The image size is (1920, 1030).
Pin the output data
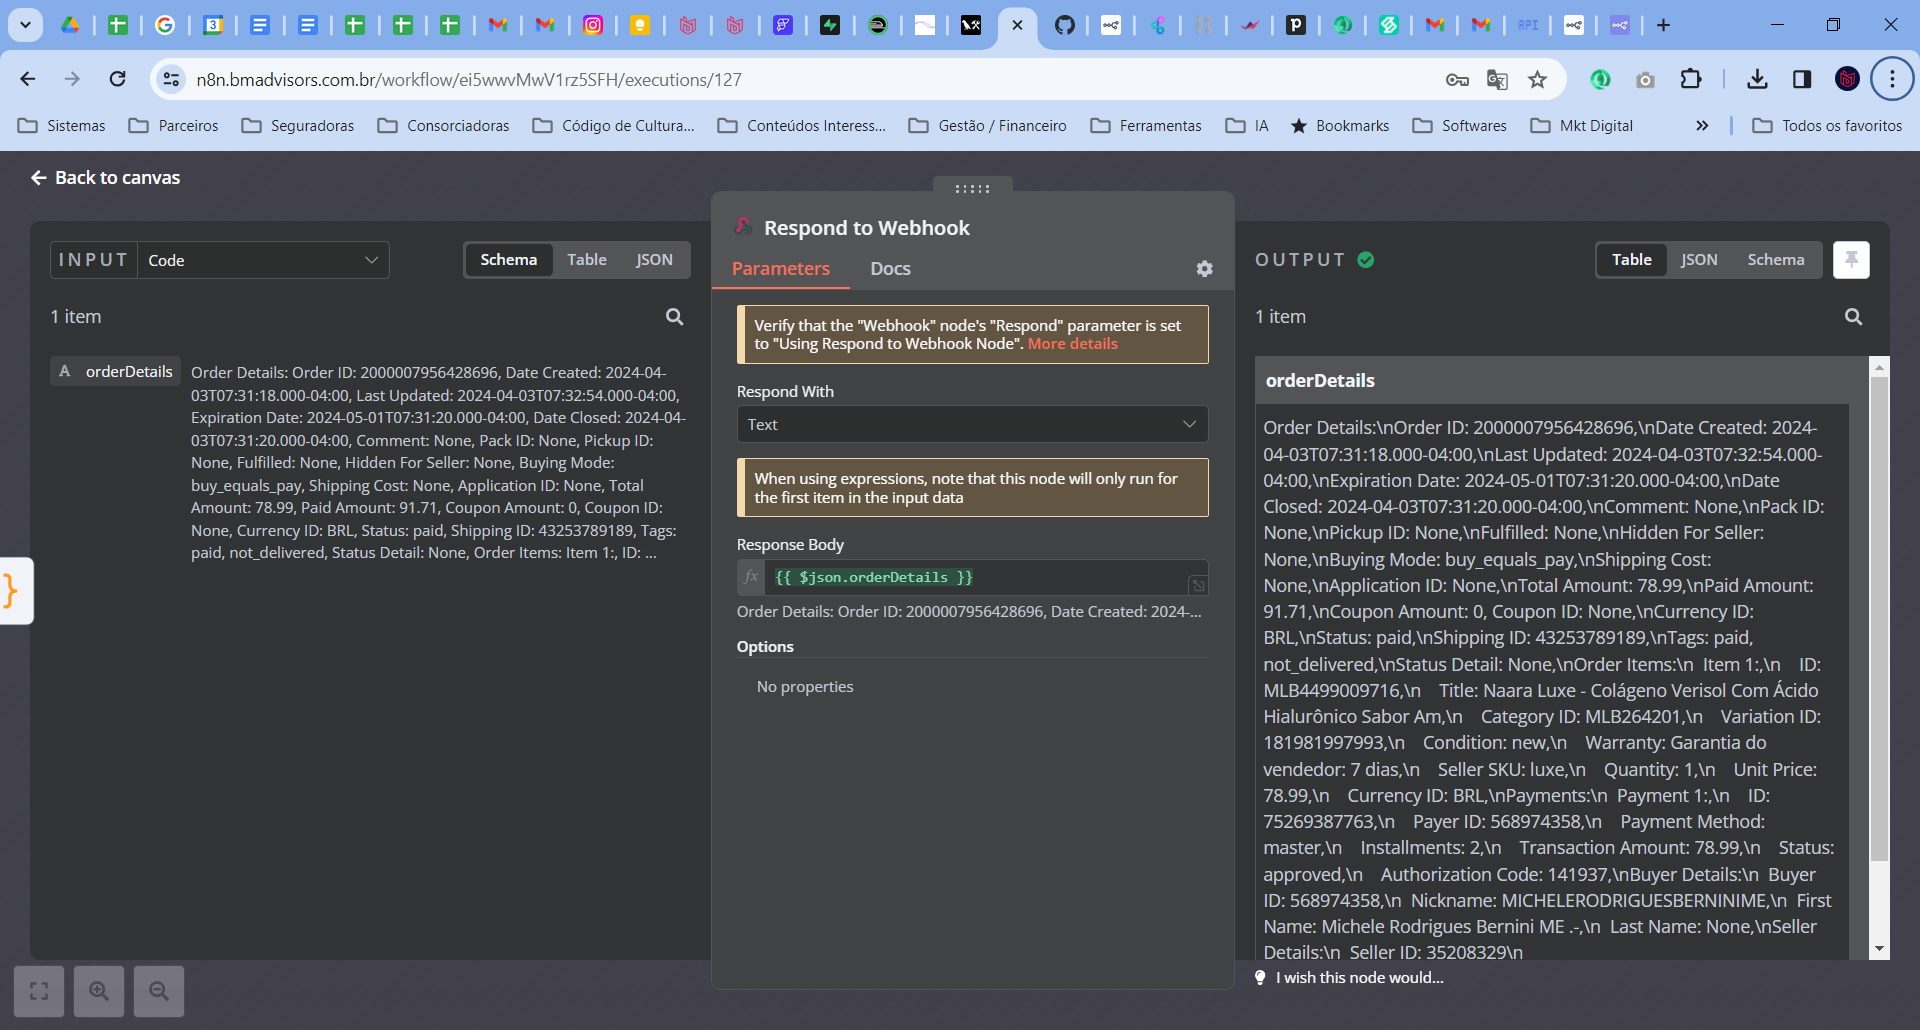pos(1851,260)
